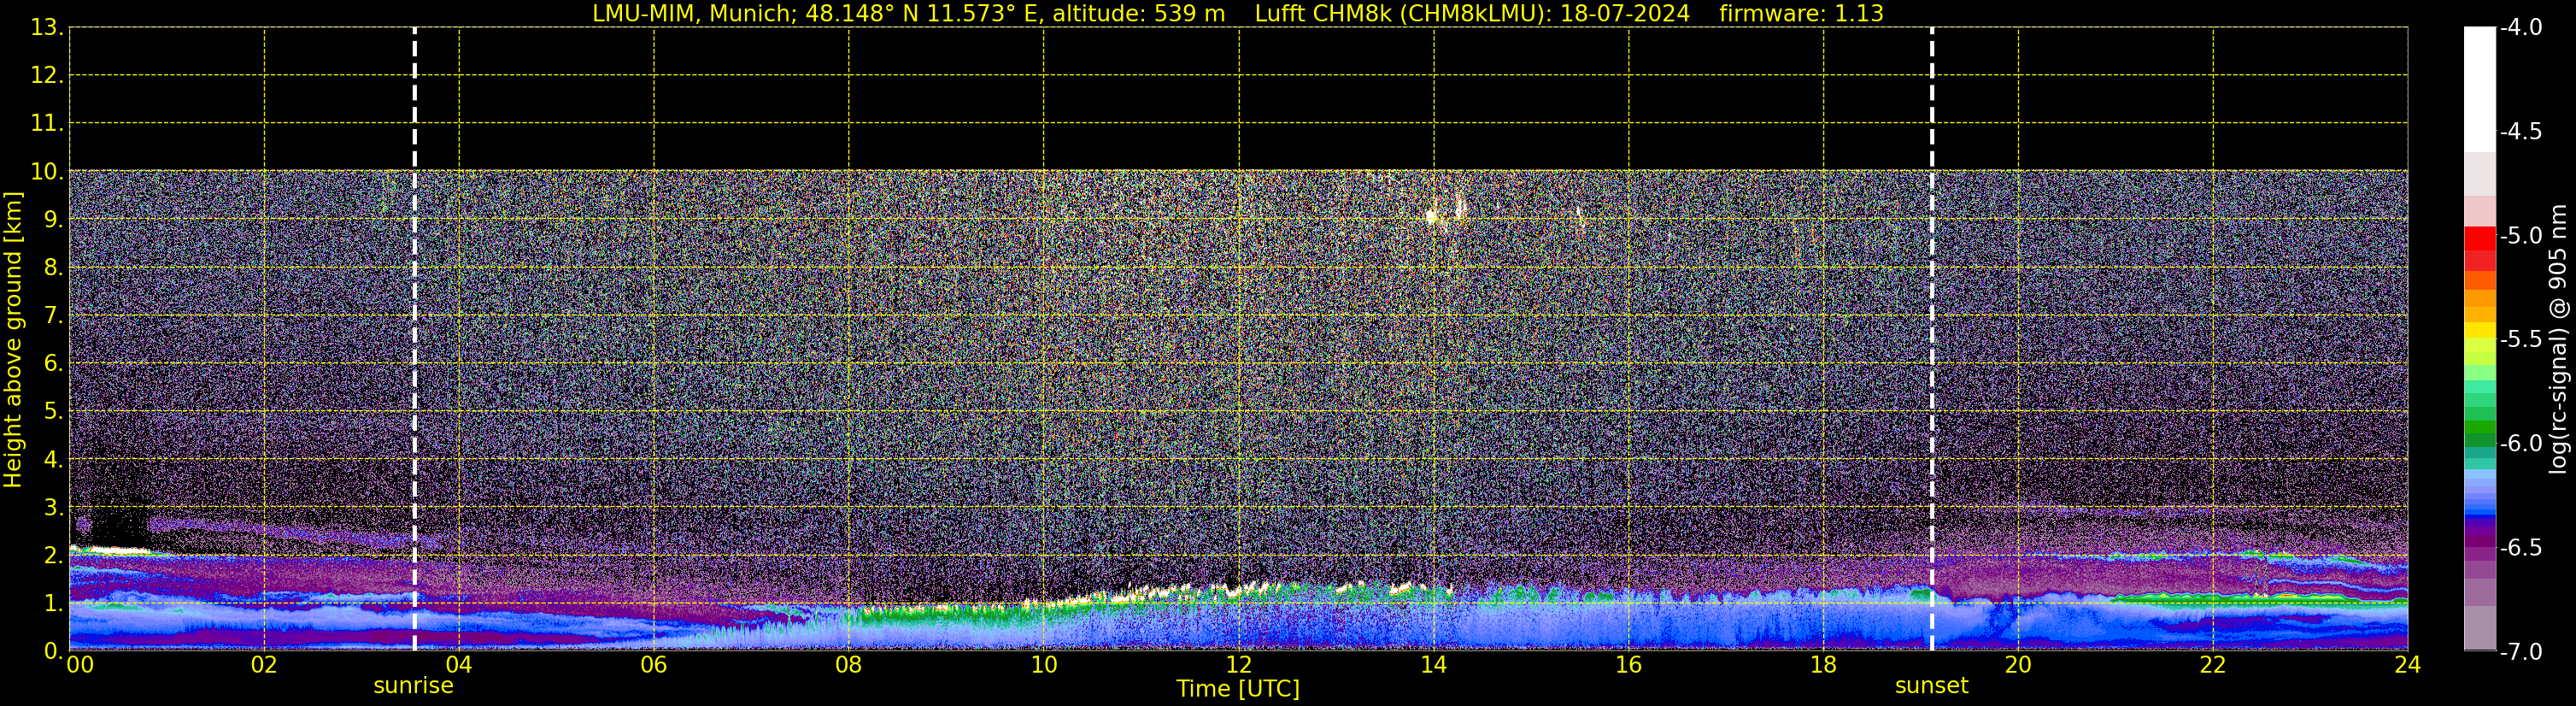Click the 13. height axis tick label
Image resolution: width=2576 pixels, height=706 pixels.
[47, 28]
